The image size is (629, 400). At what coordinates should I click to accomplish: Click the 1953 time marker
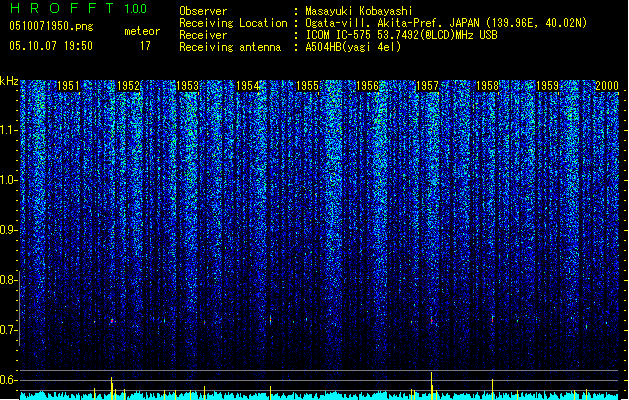coord(187,86)
